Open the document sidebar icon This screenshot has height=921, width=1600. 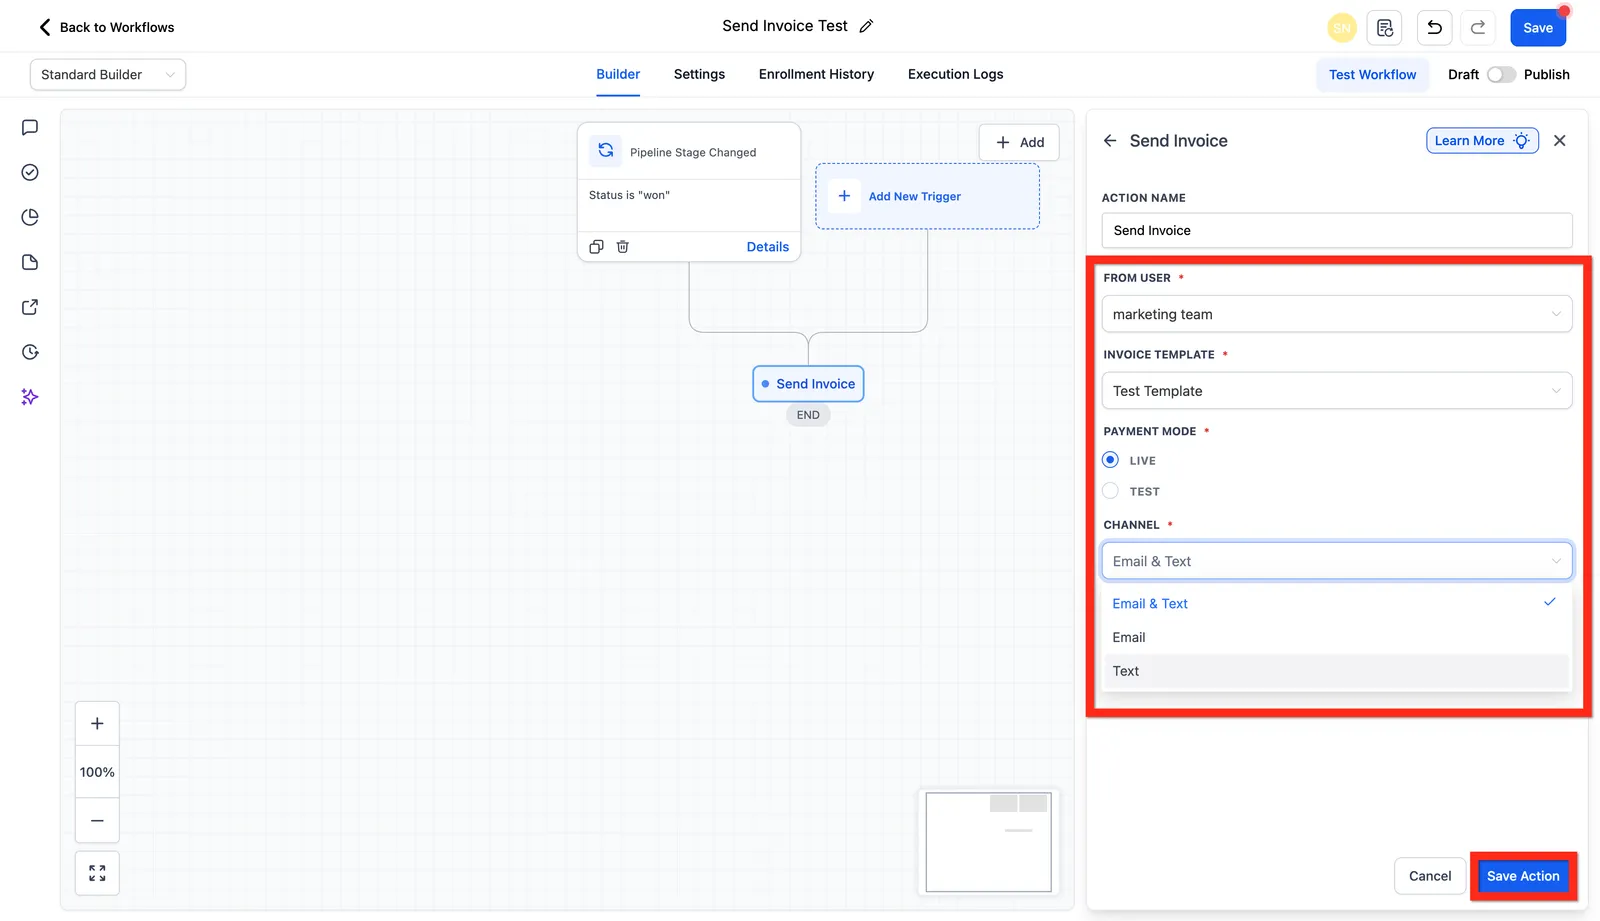30,262
